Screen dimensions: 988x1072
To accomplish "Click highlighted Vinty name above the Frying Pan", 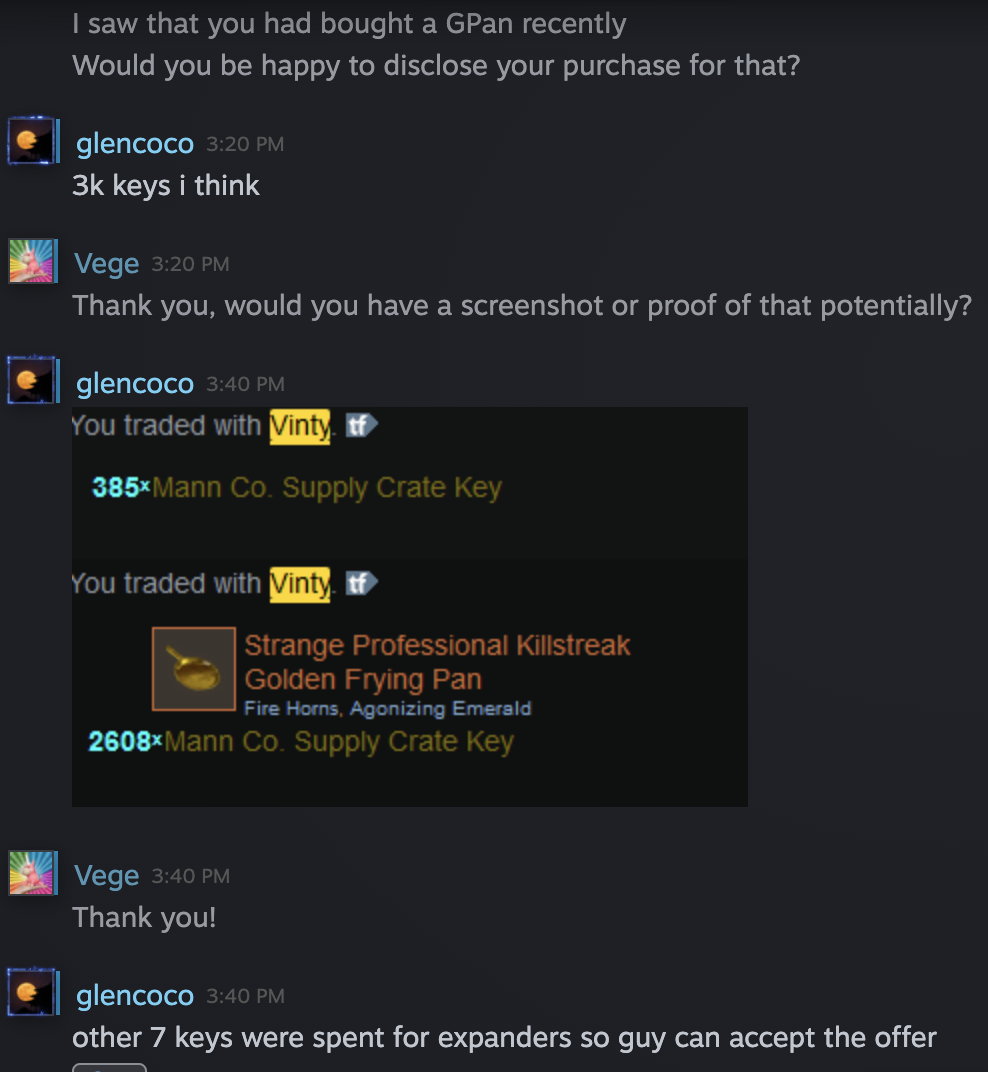I will 299,585.
